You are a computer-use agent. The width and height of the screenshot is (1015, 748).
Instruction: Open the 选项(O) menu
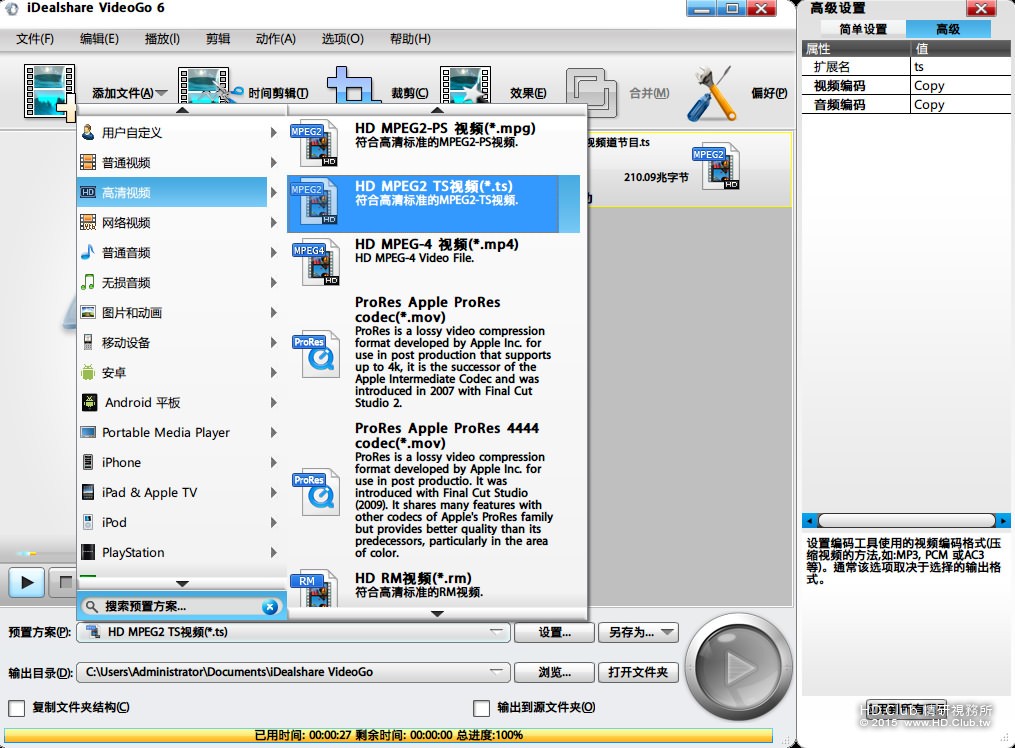click(342, 39)
